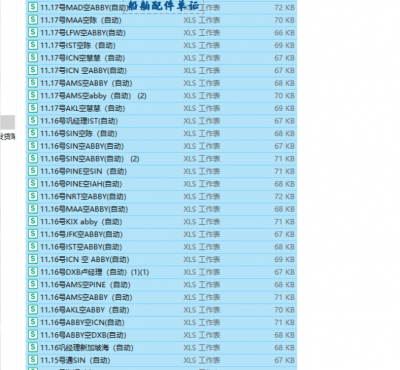Click the file icon of 11.16号PINE空IAH(自动)
Image resolution: width=400 pixels, height=370 pixels.
pyautogui.click(x=33, y=184)
